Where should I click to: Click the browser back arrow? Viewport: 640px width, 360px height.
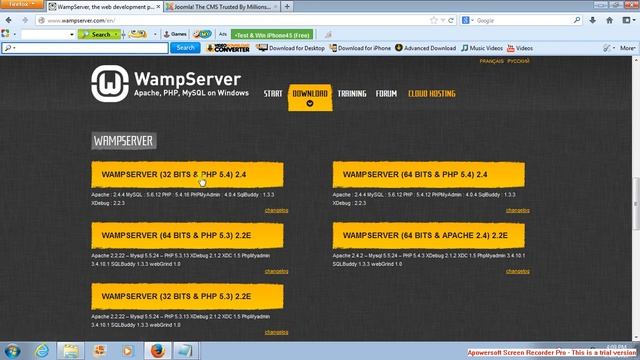[x=8, y=20]
